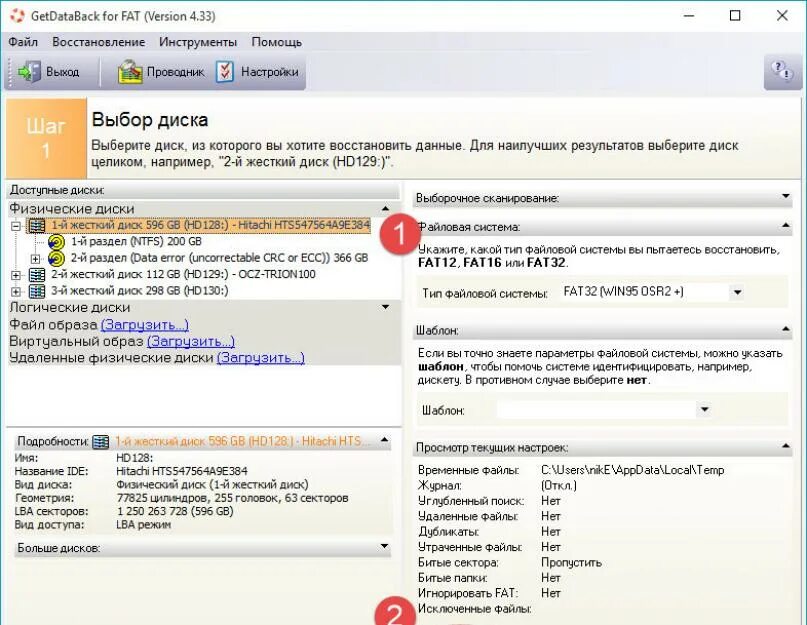Open the Инструменты menu
The width and height of the screenshot is (807, 625).
(198, 42)
